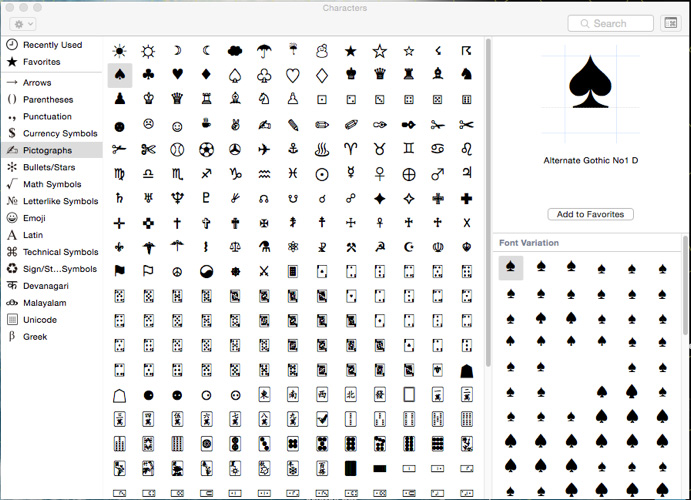This screenshot has height=500, width=691.
Task: Select the male sign character
Action: (437, 174)
